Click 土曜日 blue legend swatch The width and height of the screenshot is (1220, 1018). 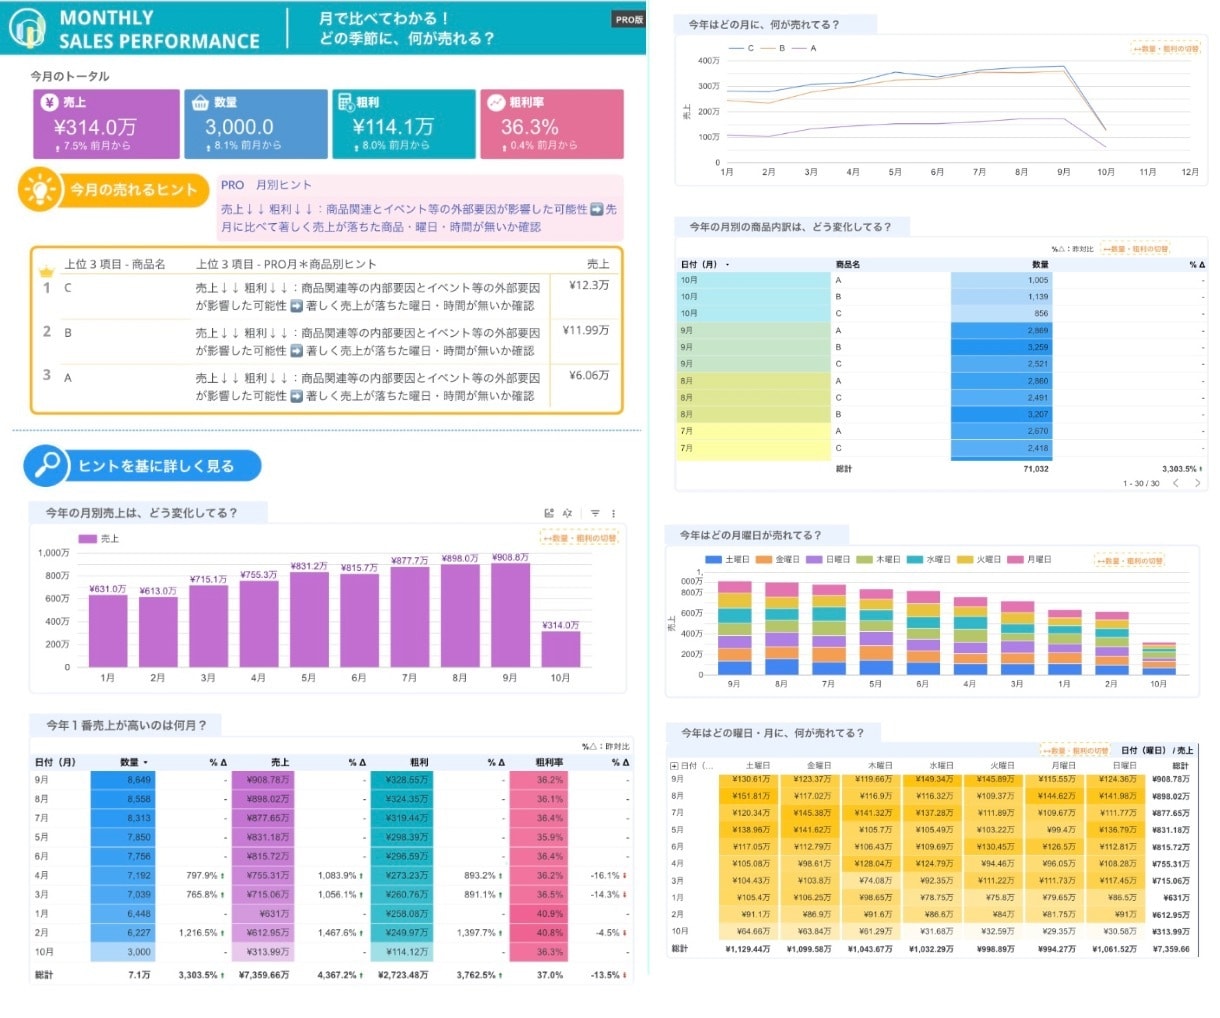(713, 560)
